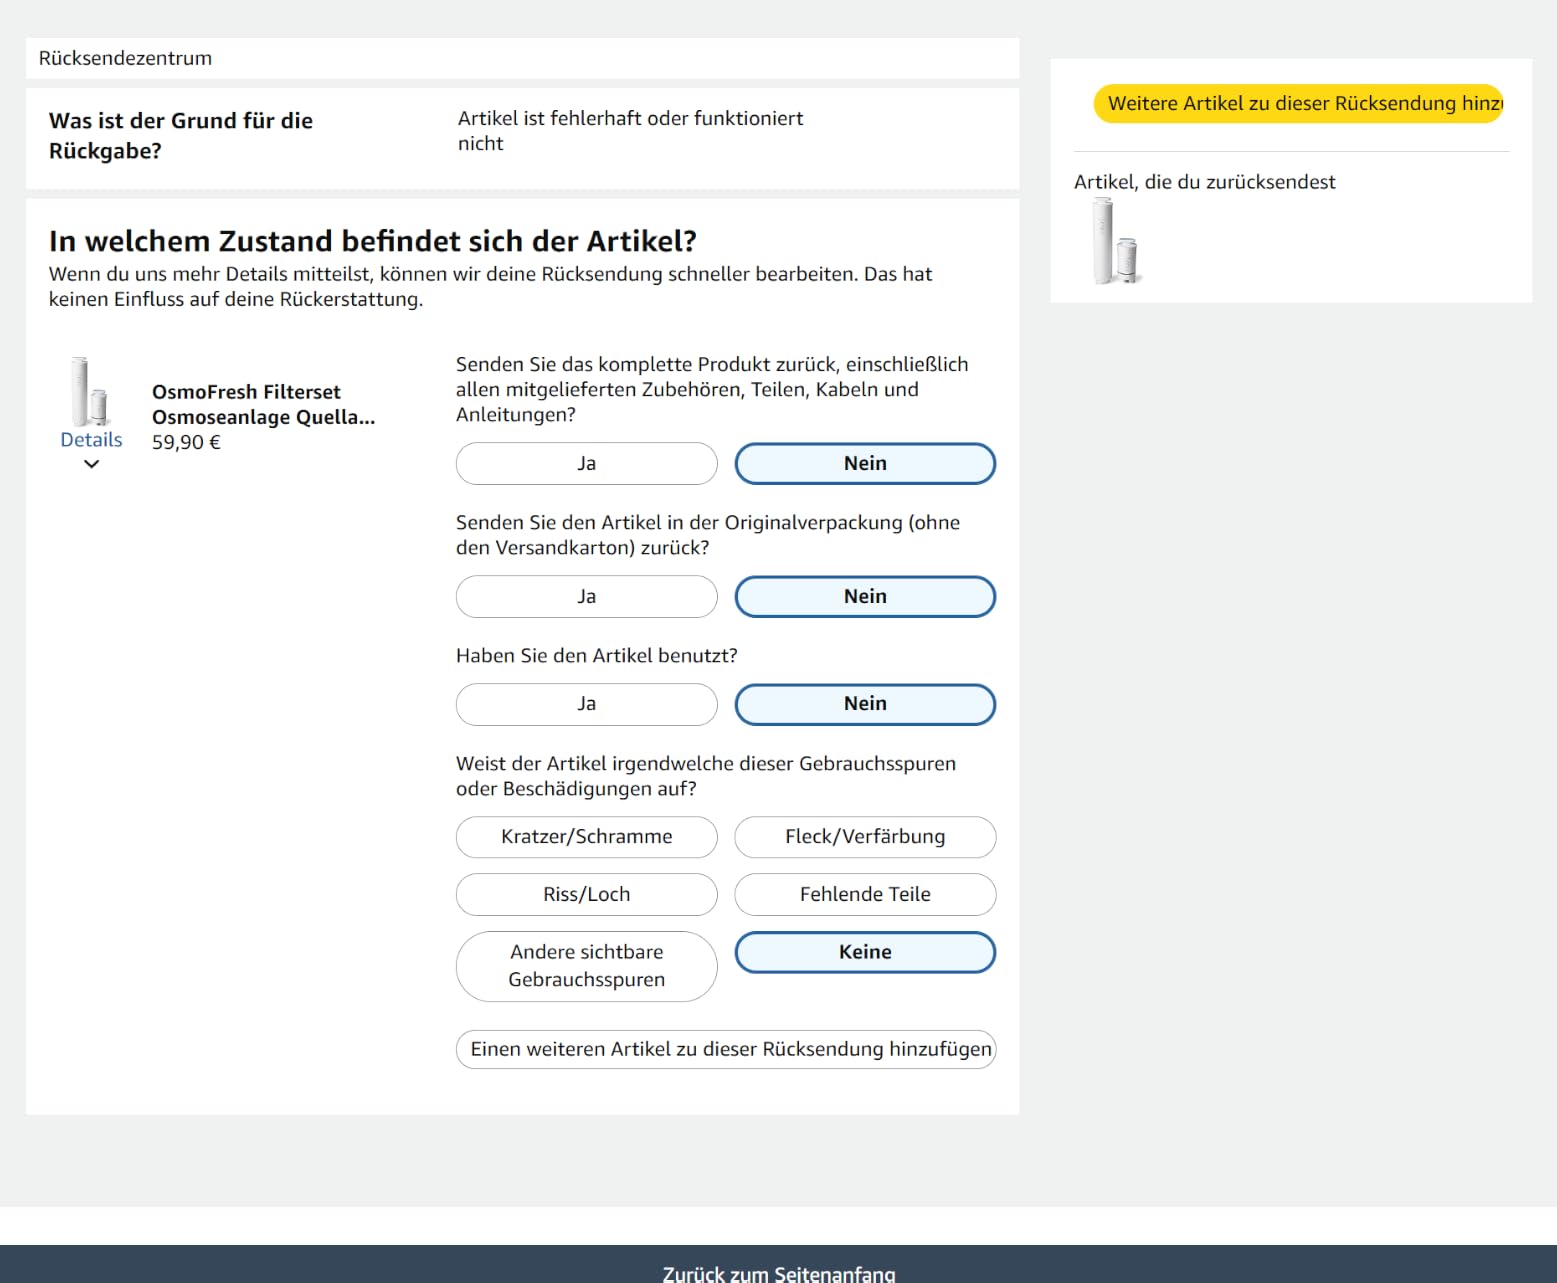
Task: Select the Riss/Loch damage option
Action: (586, 895)
